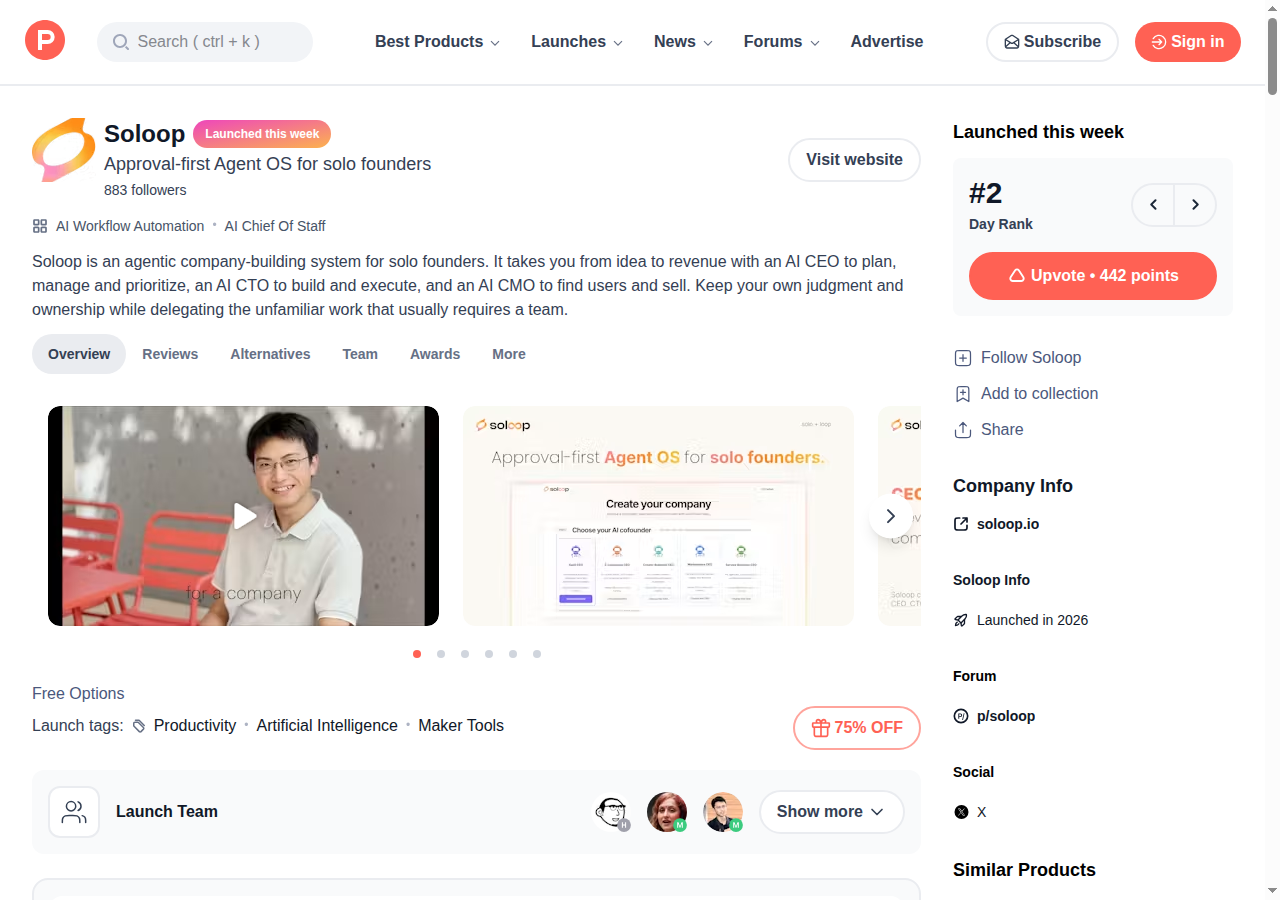Open the Product Hunt home logo
This screenshot has width=1280, height=900.
45,41
